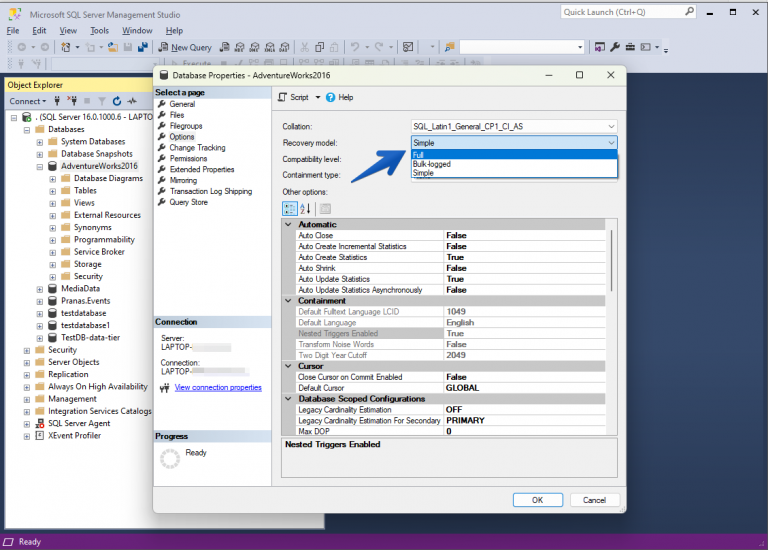Collapse the Cursor section

[x=288, y=366]
